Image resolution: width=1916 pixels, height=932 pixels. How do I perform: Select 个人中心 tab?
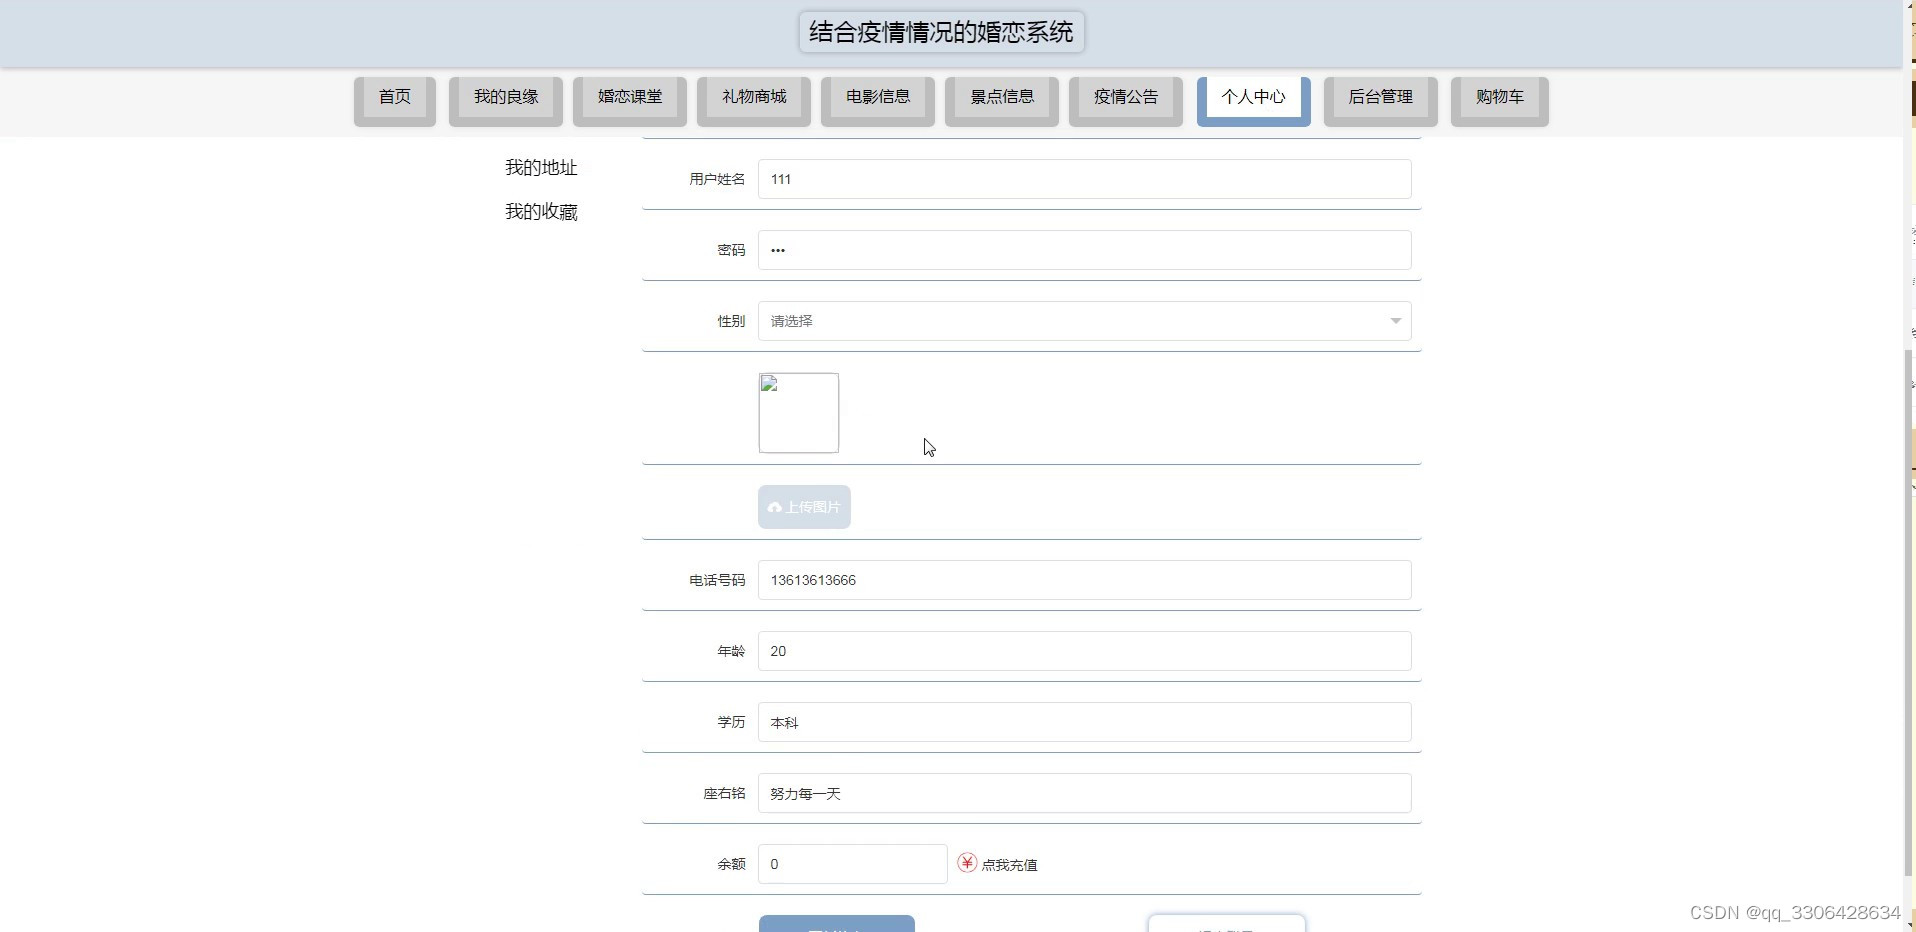1254,101
